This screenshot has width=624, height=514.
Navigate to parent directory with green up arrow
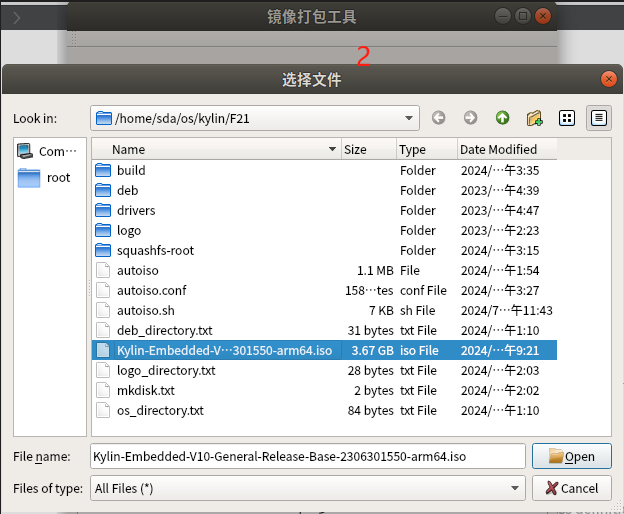[502, 118]
